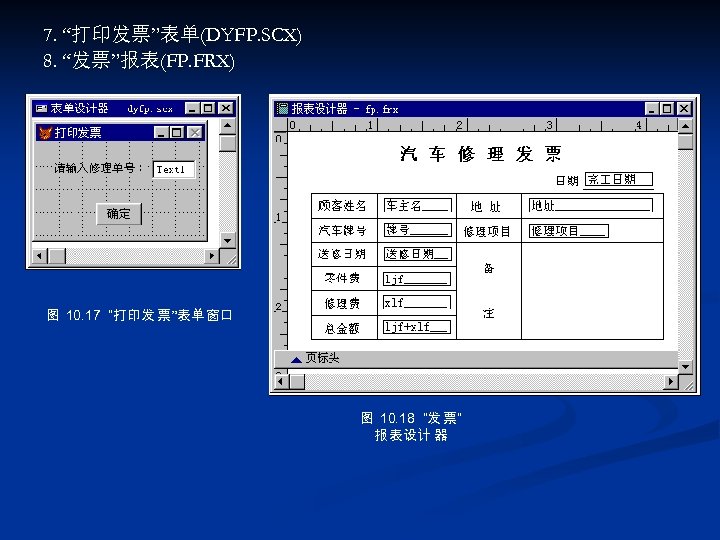Click report designer scroll right arrow
The height and width of the screenshot is (540, 720).
(x=671, y=381)
